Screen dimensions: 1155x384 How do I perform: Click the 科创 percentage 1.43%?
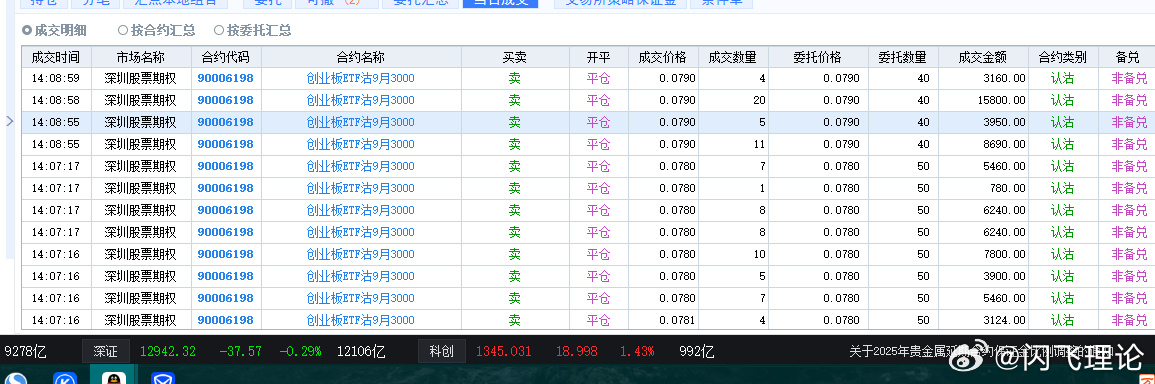click(x=637, y=352)
